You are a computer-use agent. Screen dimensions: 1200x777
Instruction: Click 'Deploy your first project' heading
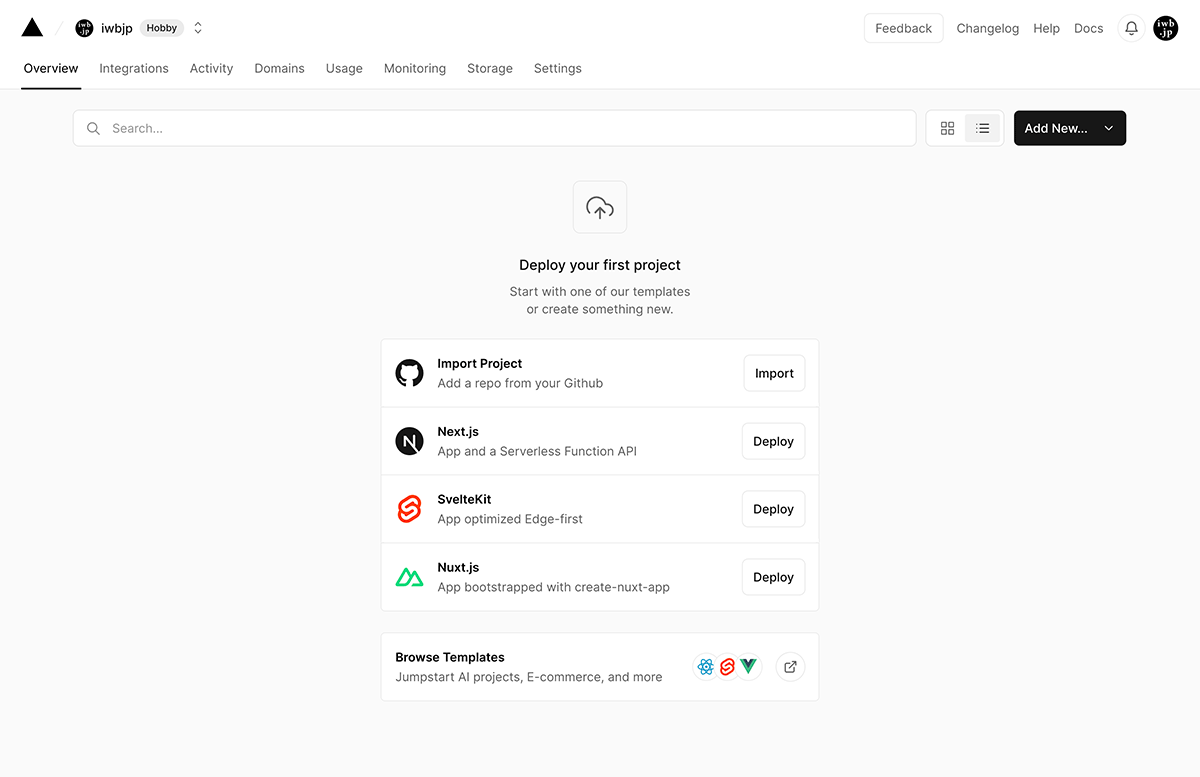tap(600, 265)
